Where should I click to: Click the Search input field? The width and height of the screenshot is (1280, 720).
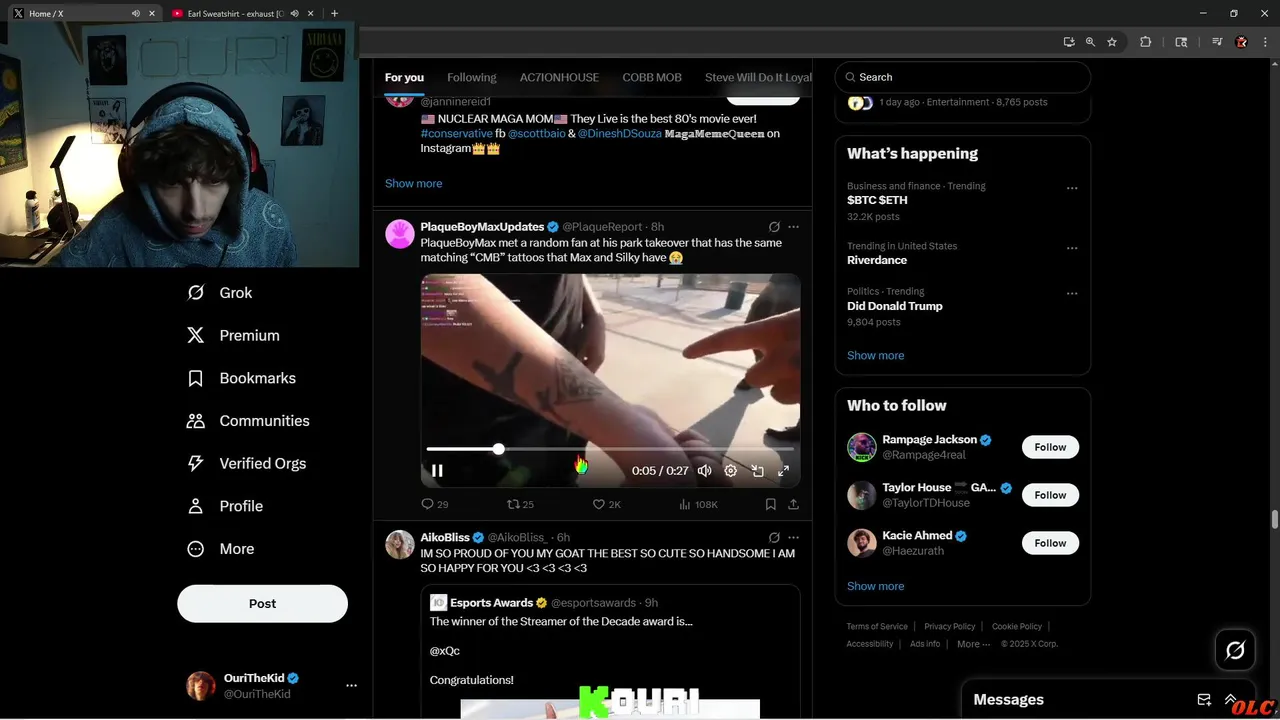(962, 77)
